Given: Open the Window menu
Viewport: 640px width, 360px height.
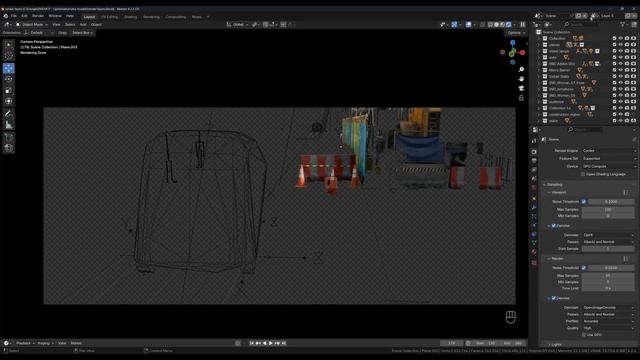Looking at the screenshot, I should pos(55,16).
